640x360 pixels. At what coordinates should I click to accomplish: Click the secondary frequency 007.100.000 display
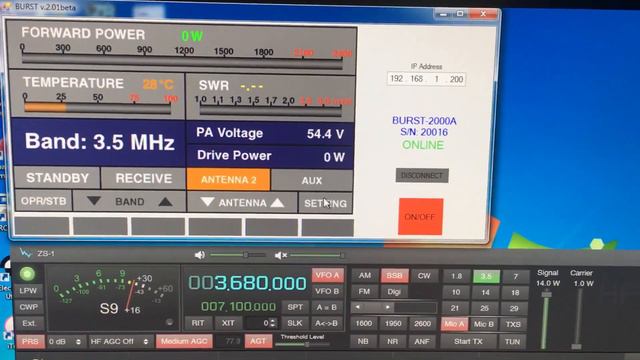238,307
